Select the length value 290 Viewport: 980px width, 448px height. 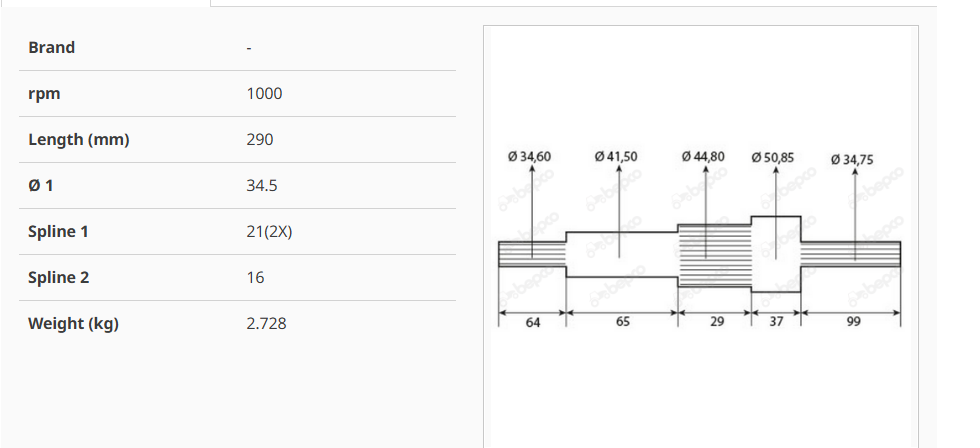coord(259,139)
